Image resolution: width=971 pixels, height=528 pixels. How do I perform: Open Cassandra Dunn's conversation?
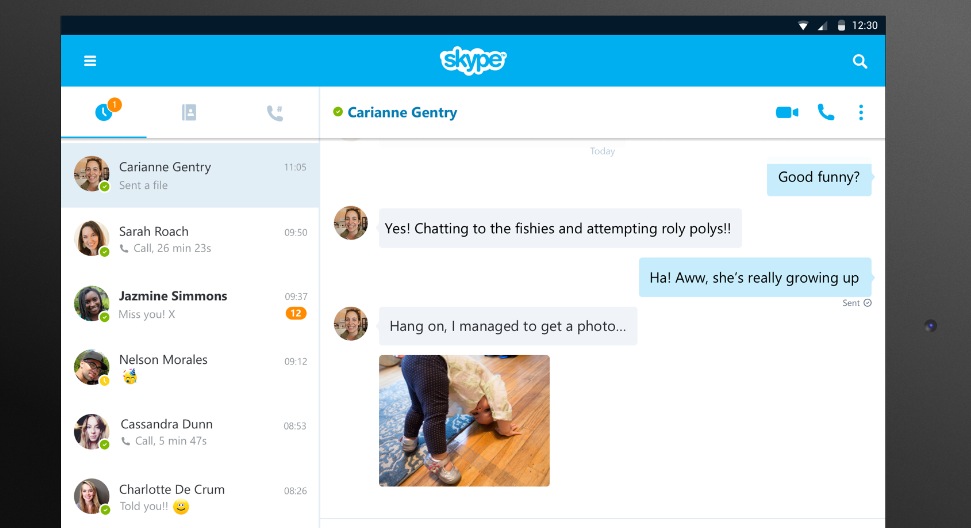190,432
